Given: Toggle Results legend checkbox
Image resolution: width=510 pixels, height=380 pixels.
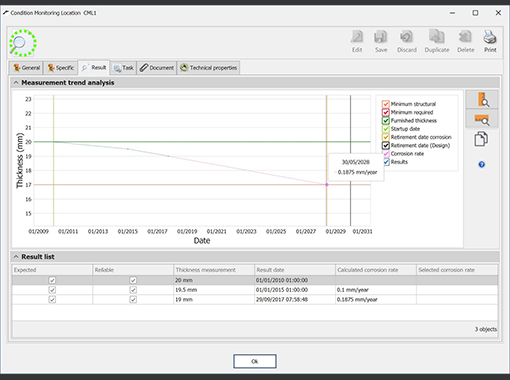Looking at the screenshot, I should (x=386, y=162).
